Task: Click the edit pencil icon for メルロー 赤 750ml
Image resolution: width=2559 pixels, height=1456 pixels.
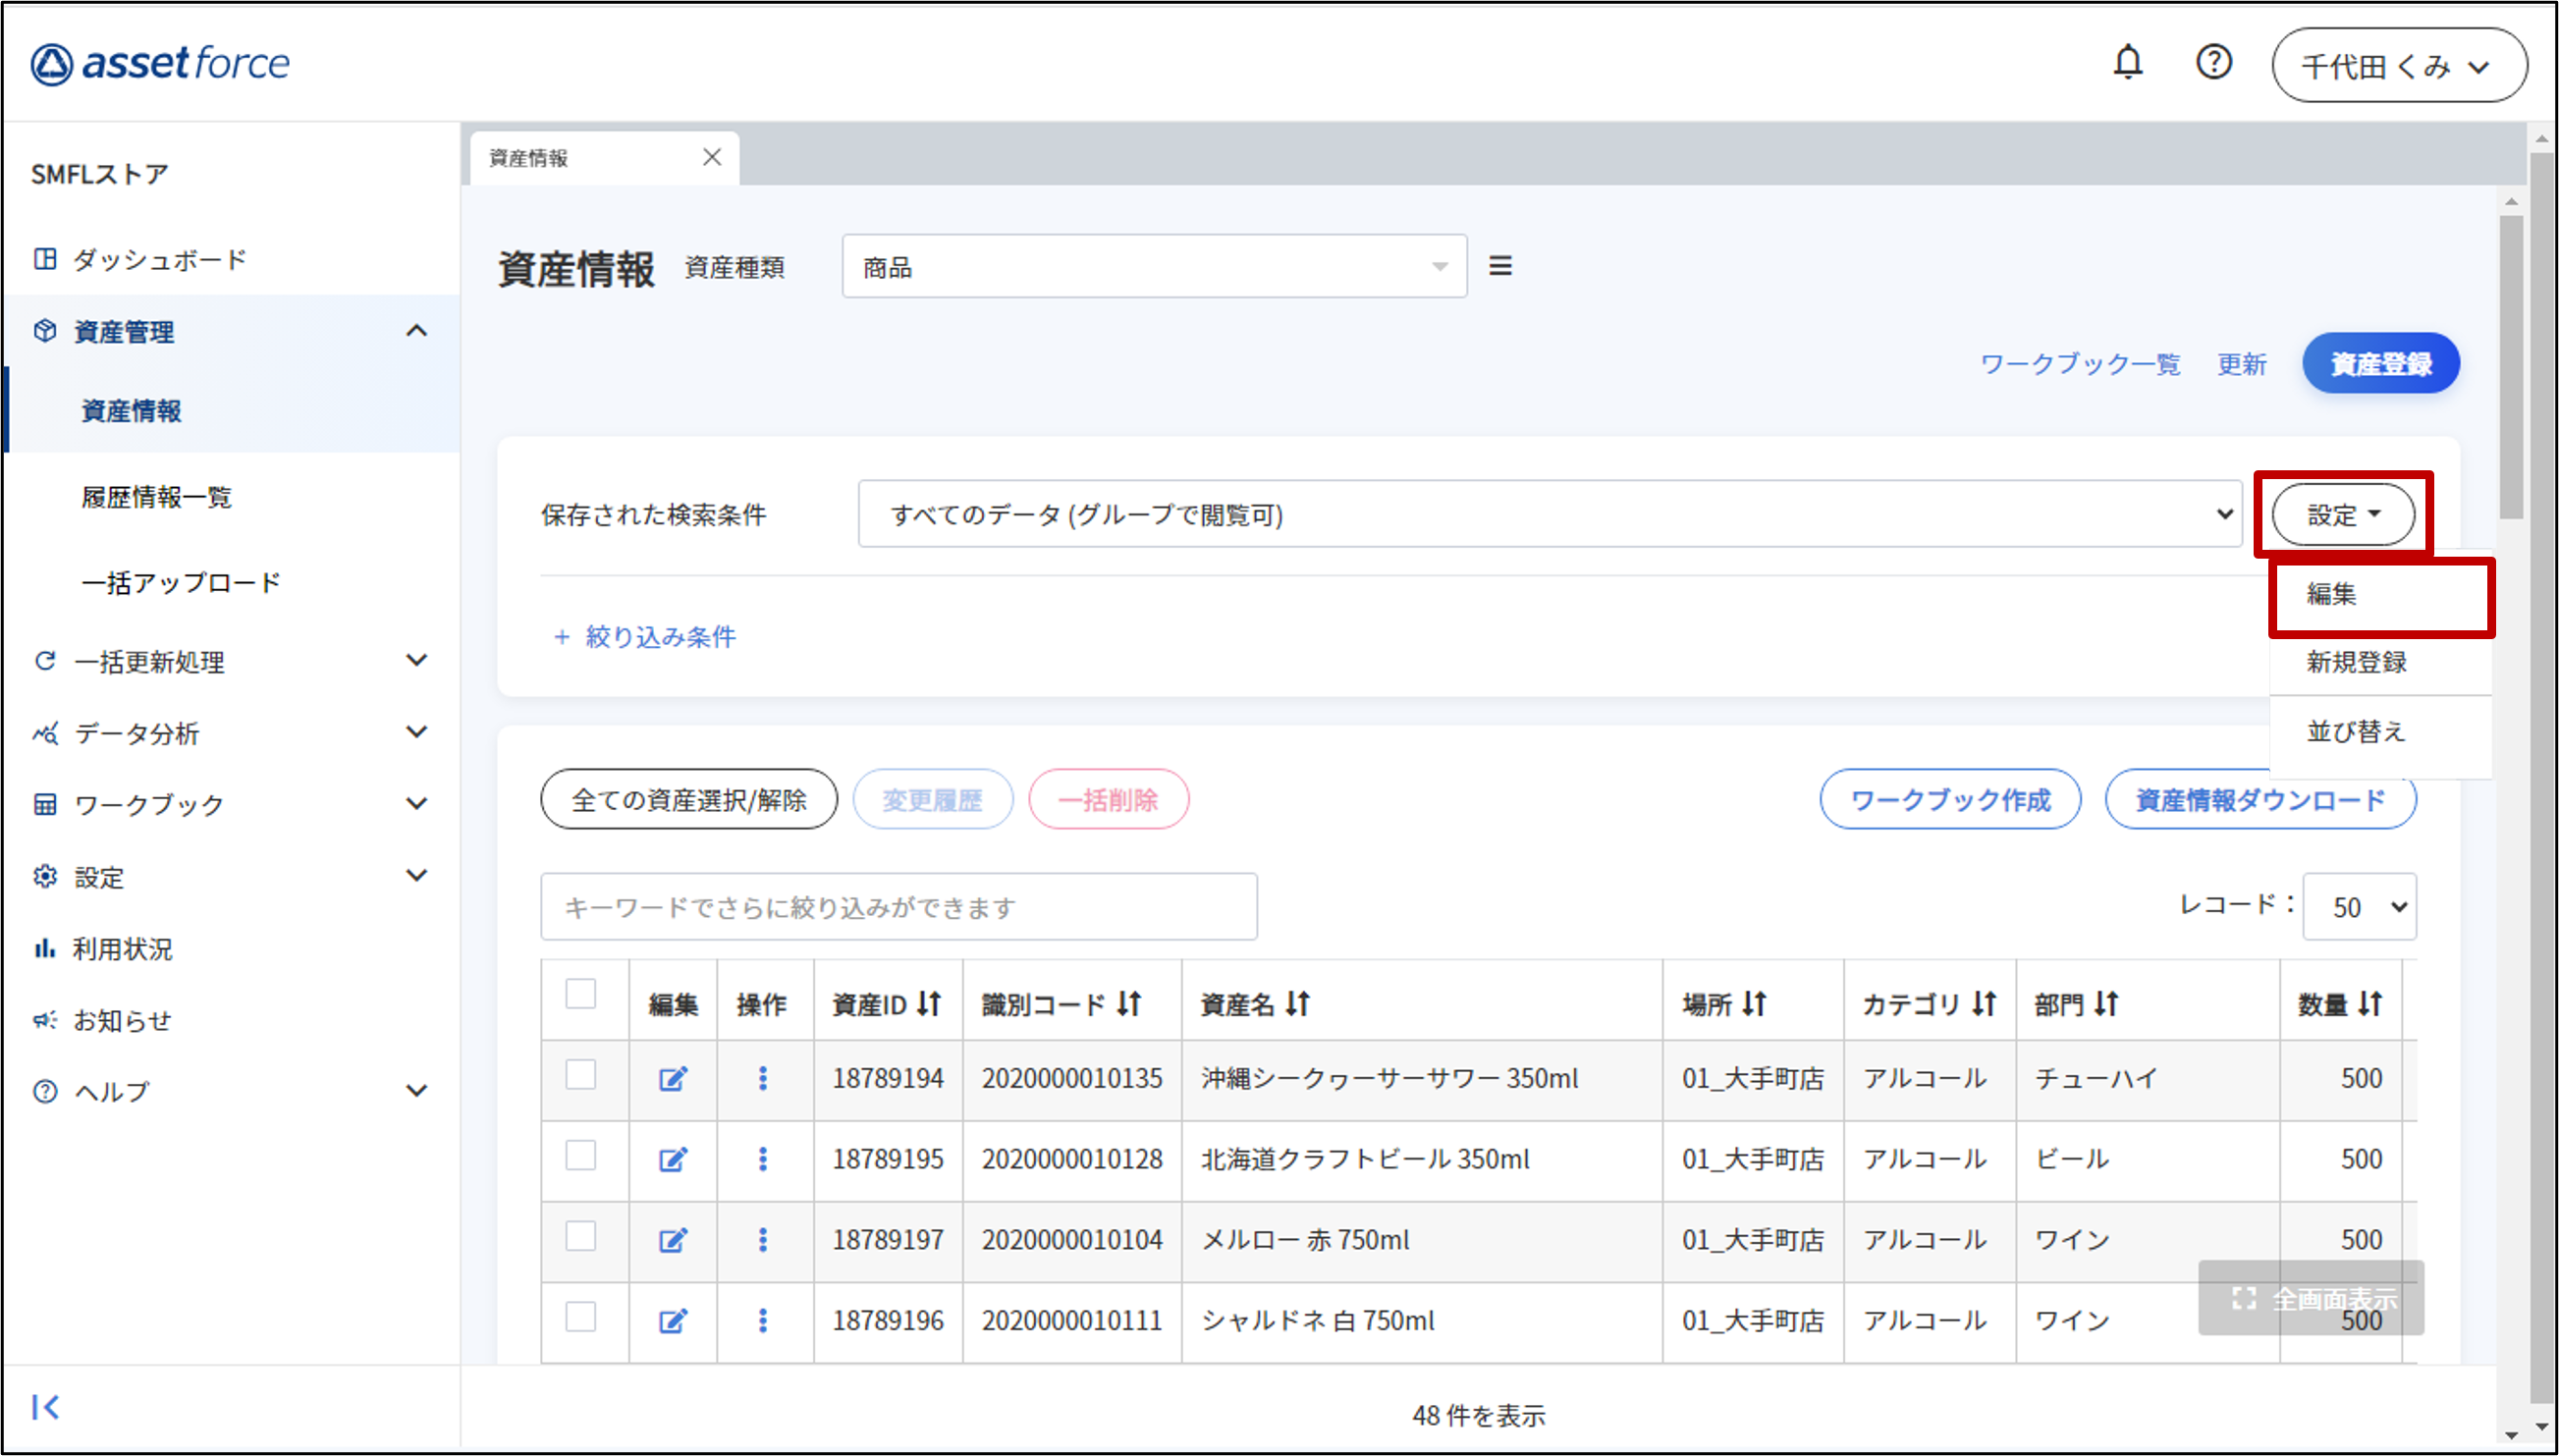Action: pos(673,1240)
